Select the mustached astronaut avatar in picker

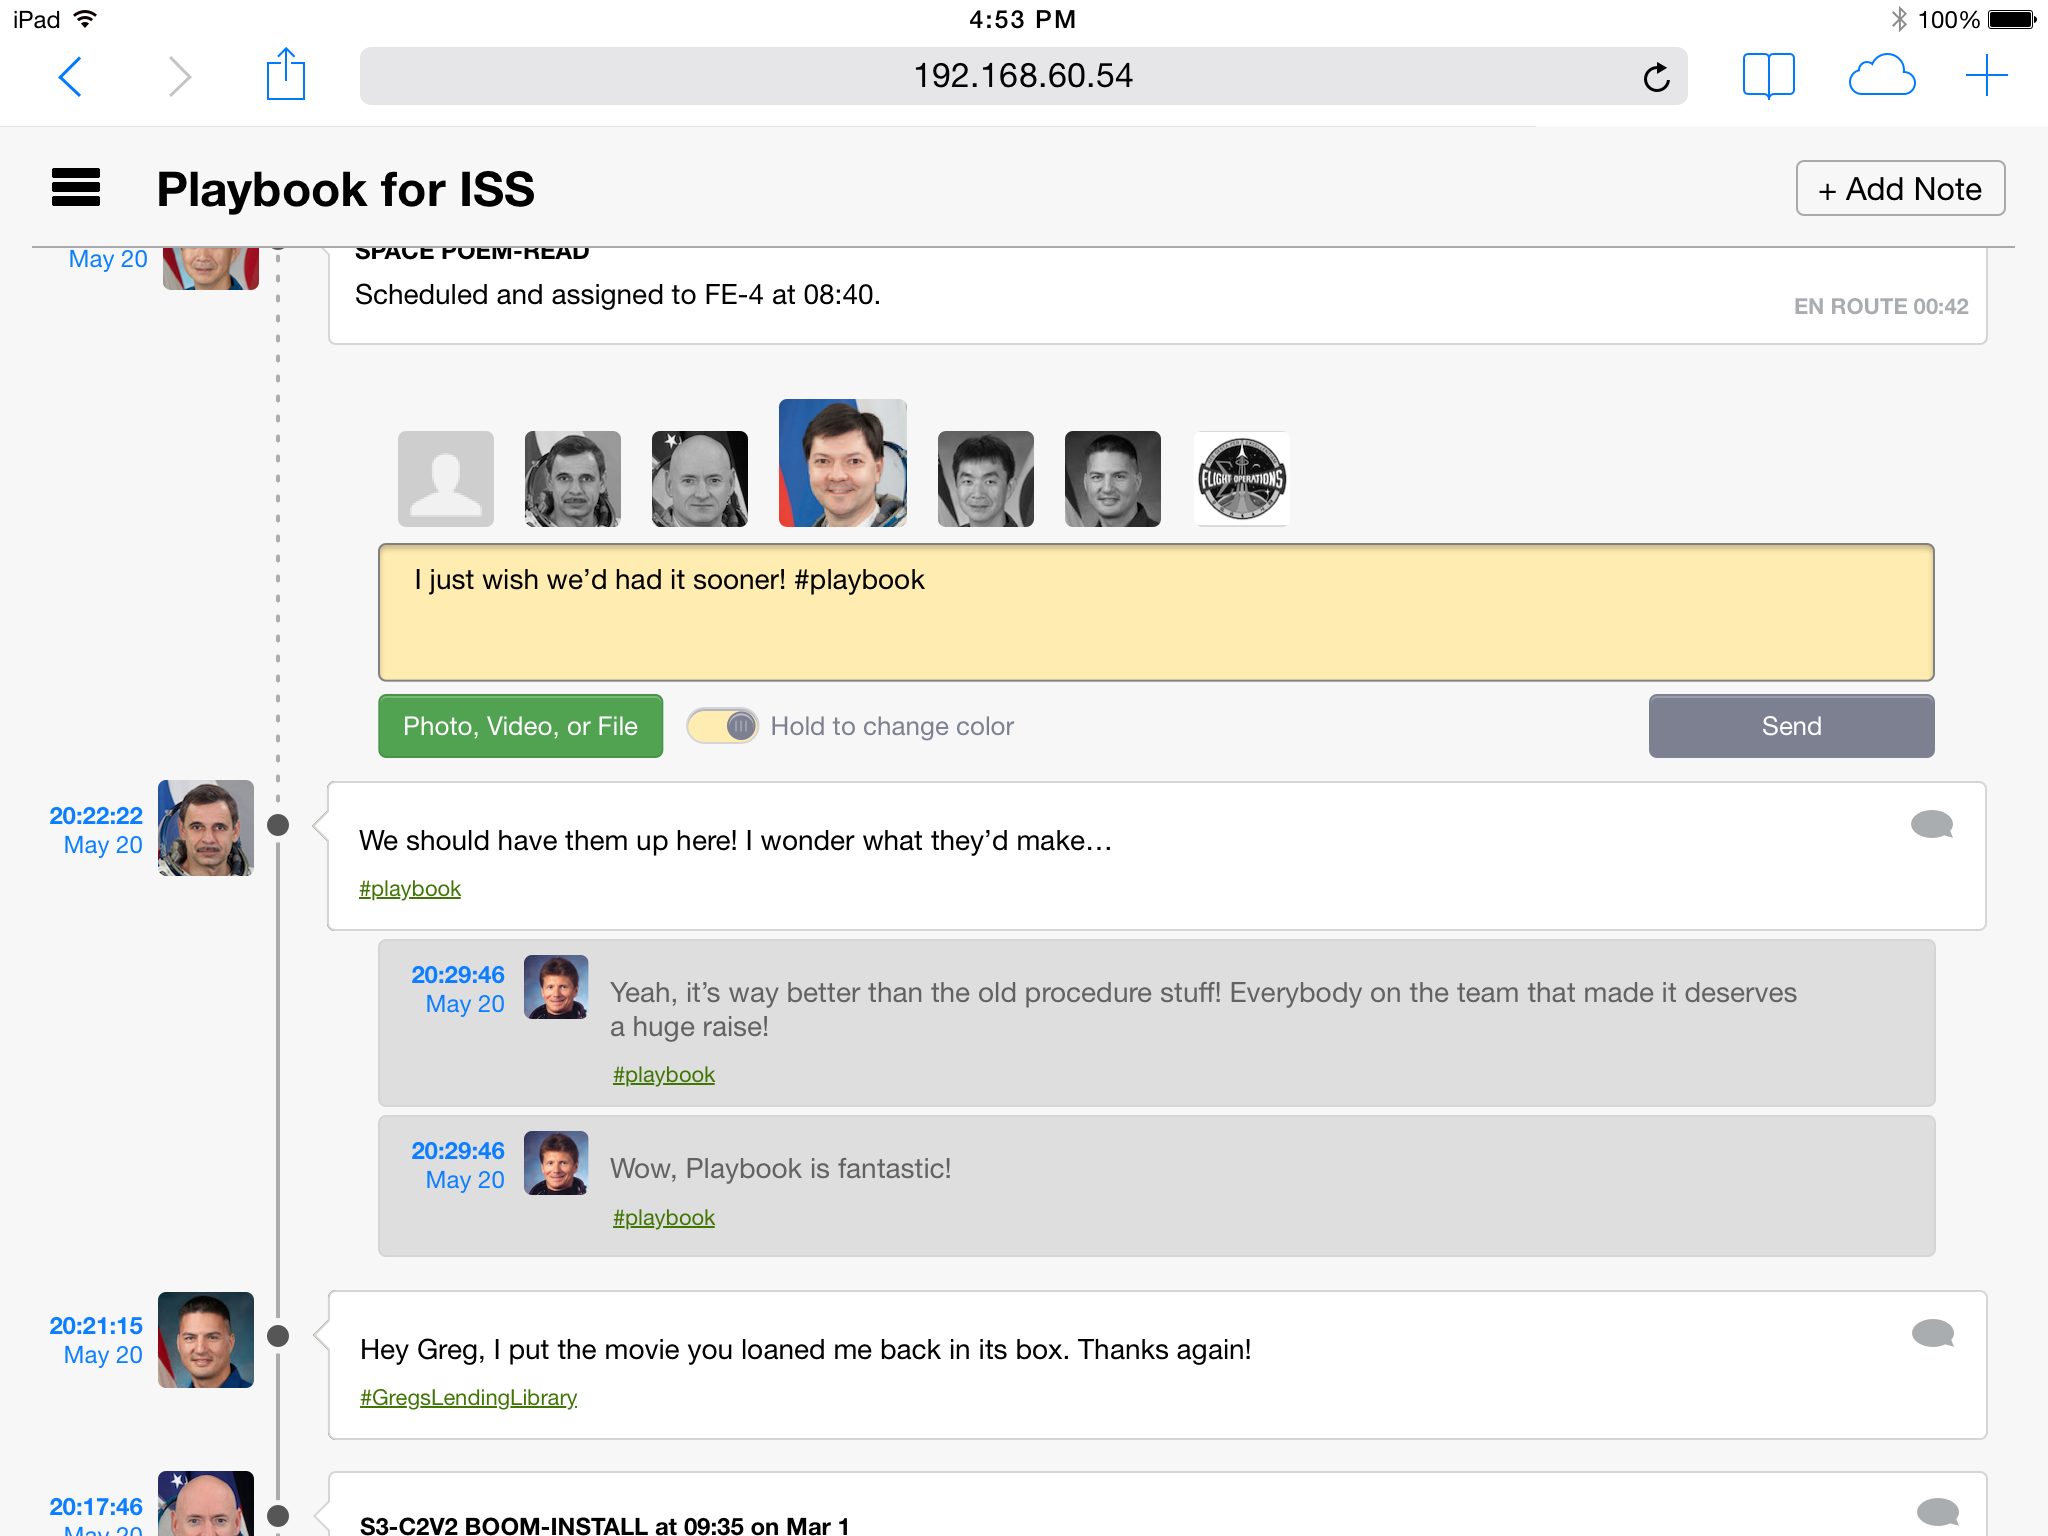[573, 479]
